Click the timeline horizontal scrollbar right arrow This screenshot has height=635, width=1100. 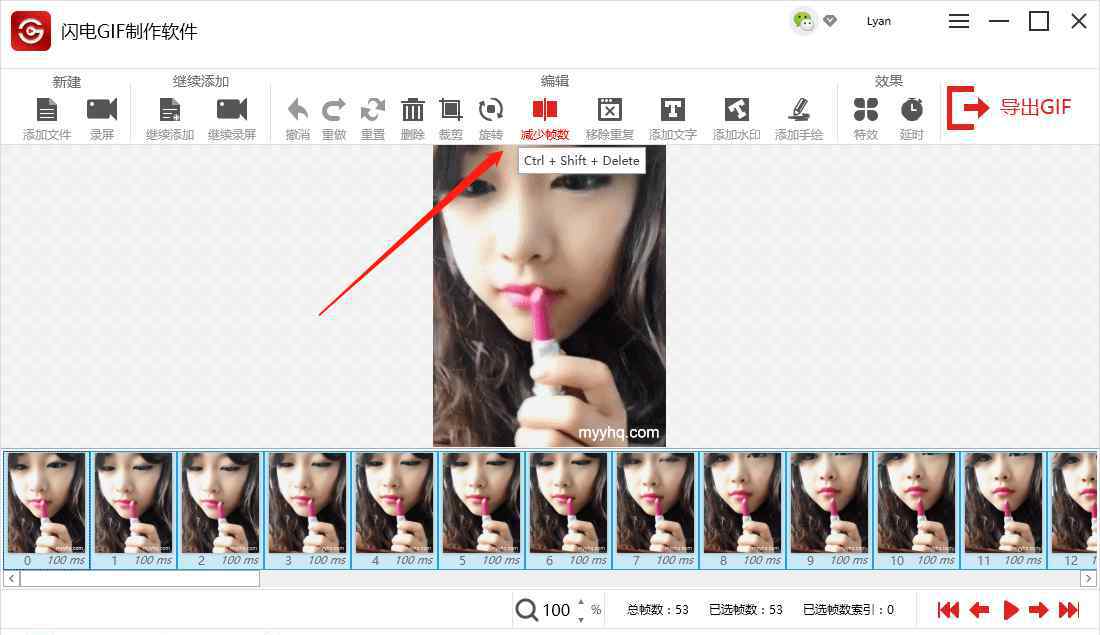tap(1088, 579)
